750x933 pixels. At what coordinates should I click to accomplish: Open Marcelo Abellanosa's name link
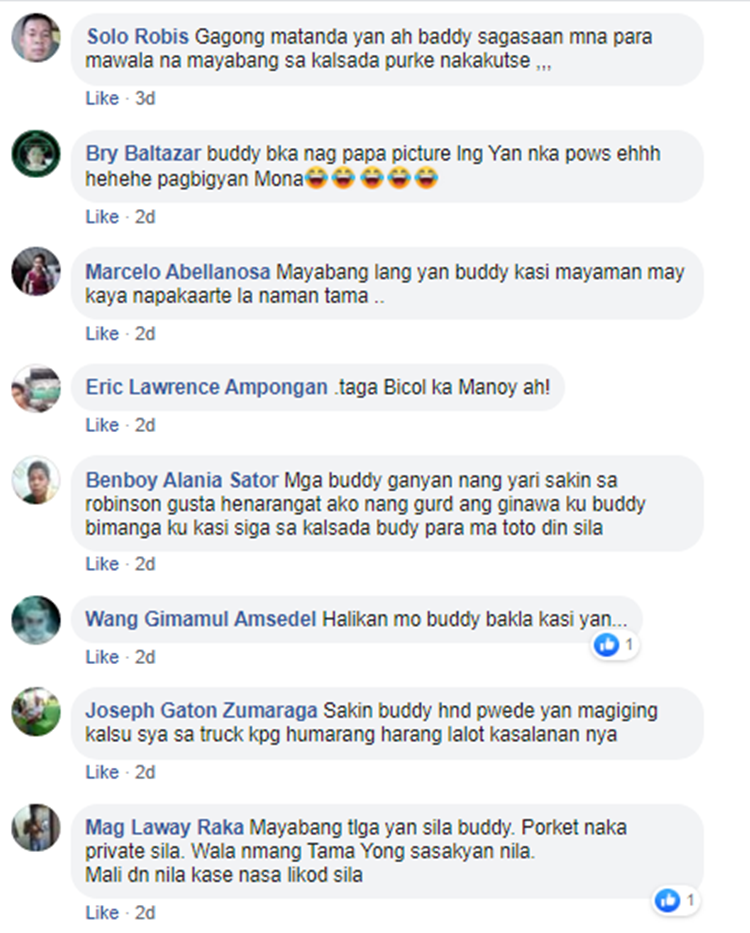[177, 272]
